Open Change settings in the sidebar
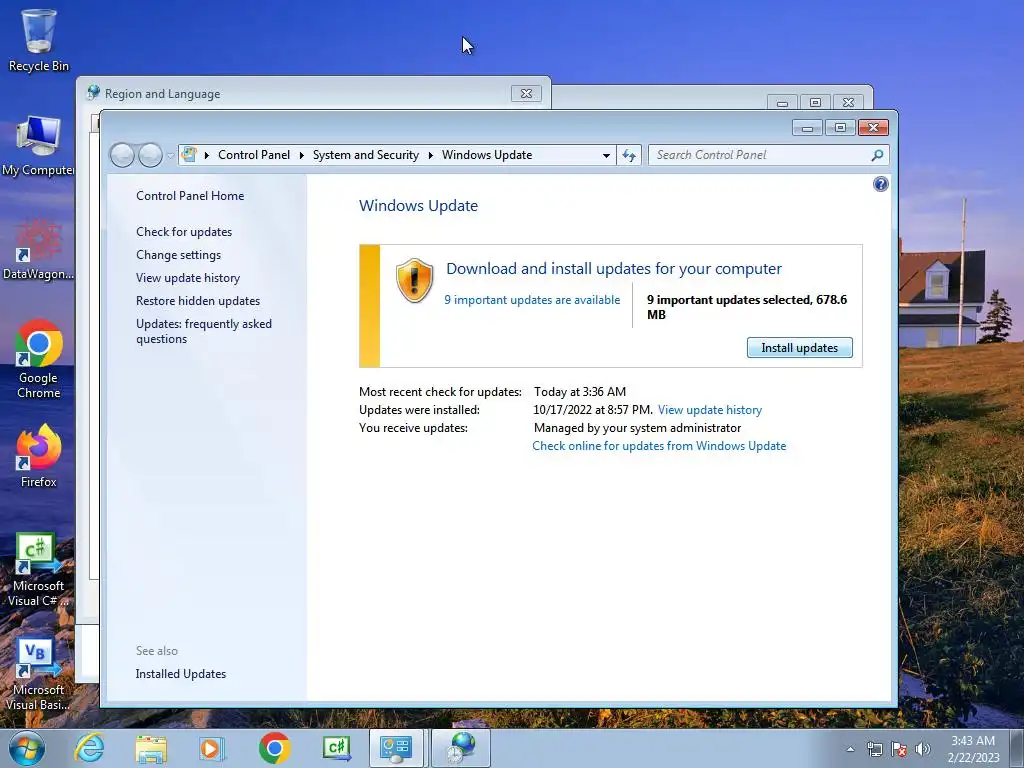Viewport: 1024px width, 768px height. pyautogui.click(x=178, y=255)
